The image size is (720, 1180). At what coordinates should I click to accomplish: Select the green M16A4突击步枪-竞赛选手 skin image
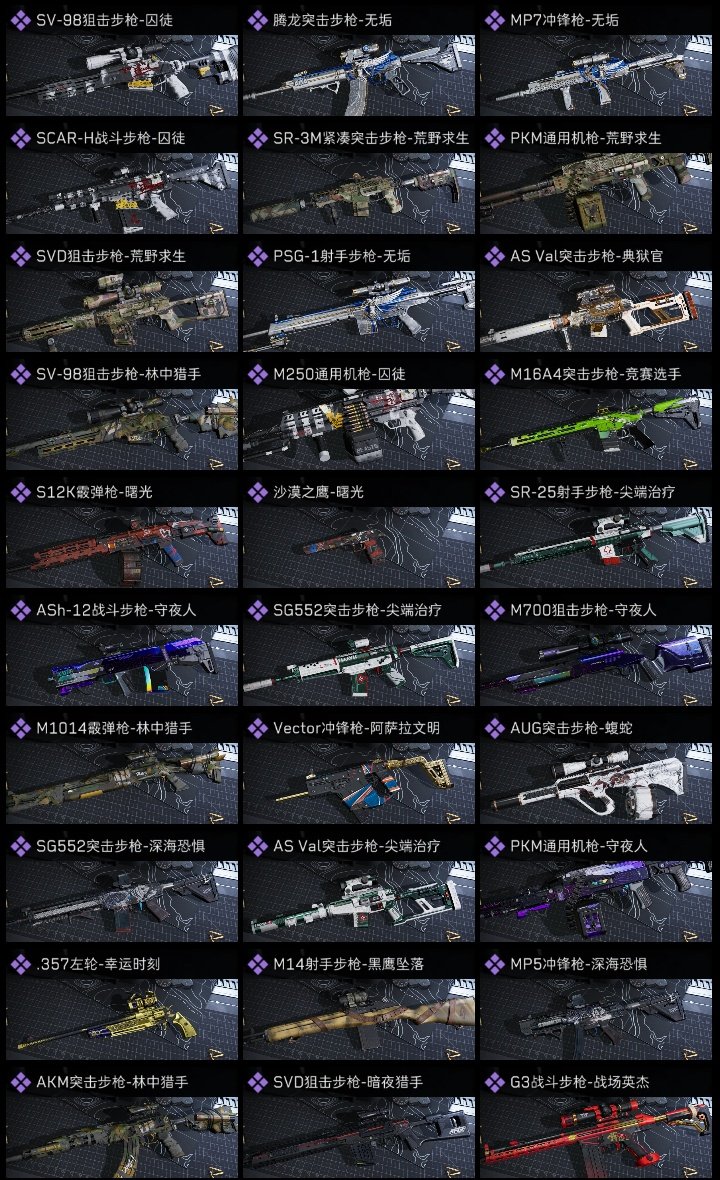[x=596, y=428]
